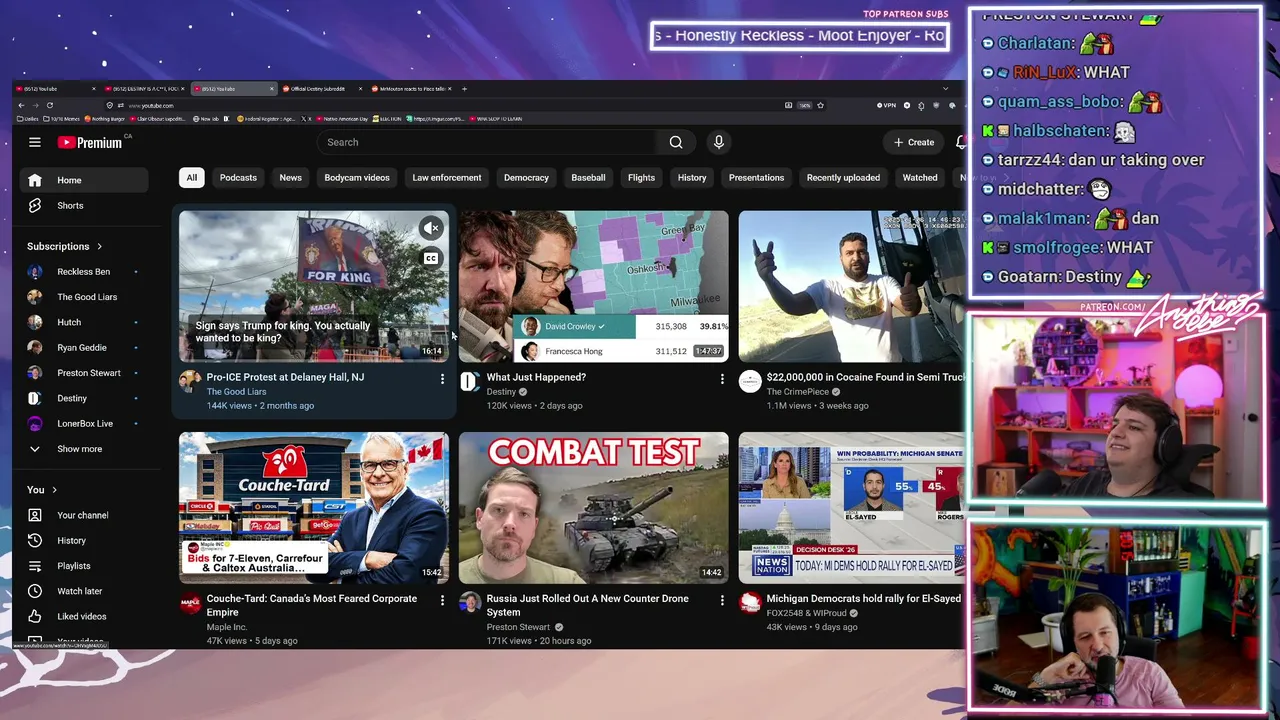1280x720 pixels.
Task: Open the YouTube hamburger guide menu
Action: pos(35,142)
